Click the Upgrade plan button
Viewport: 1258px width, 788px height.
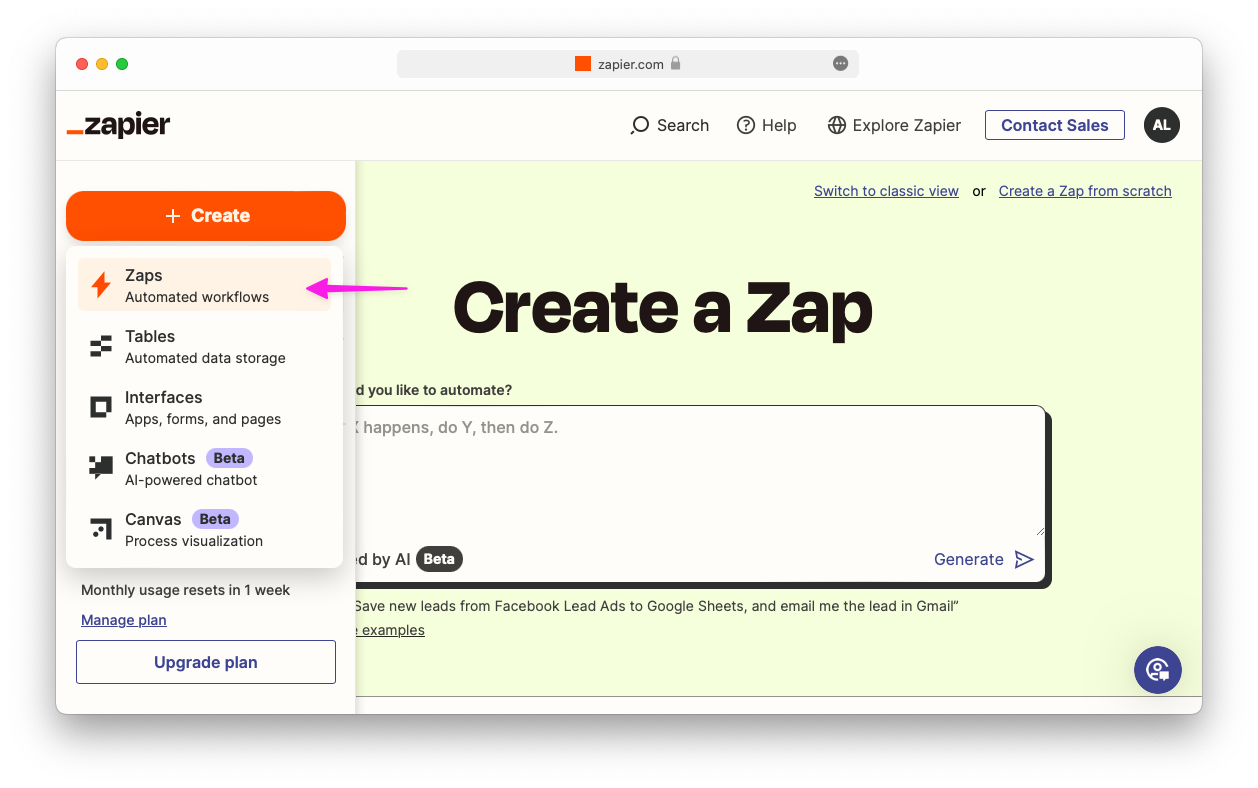[x=206, y=662]
